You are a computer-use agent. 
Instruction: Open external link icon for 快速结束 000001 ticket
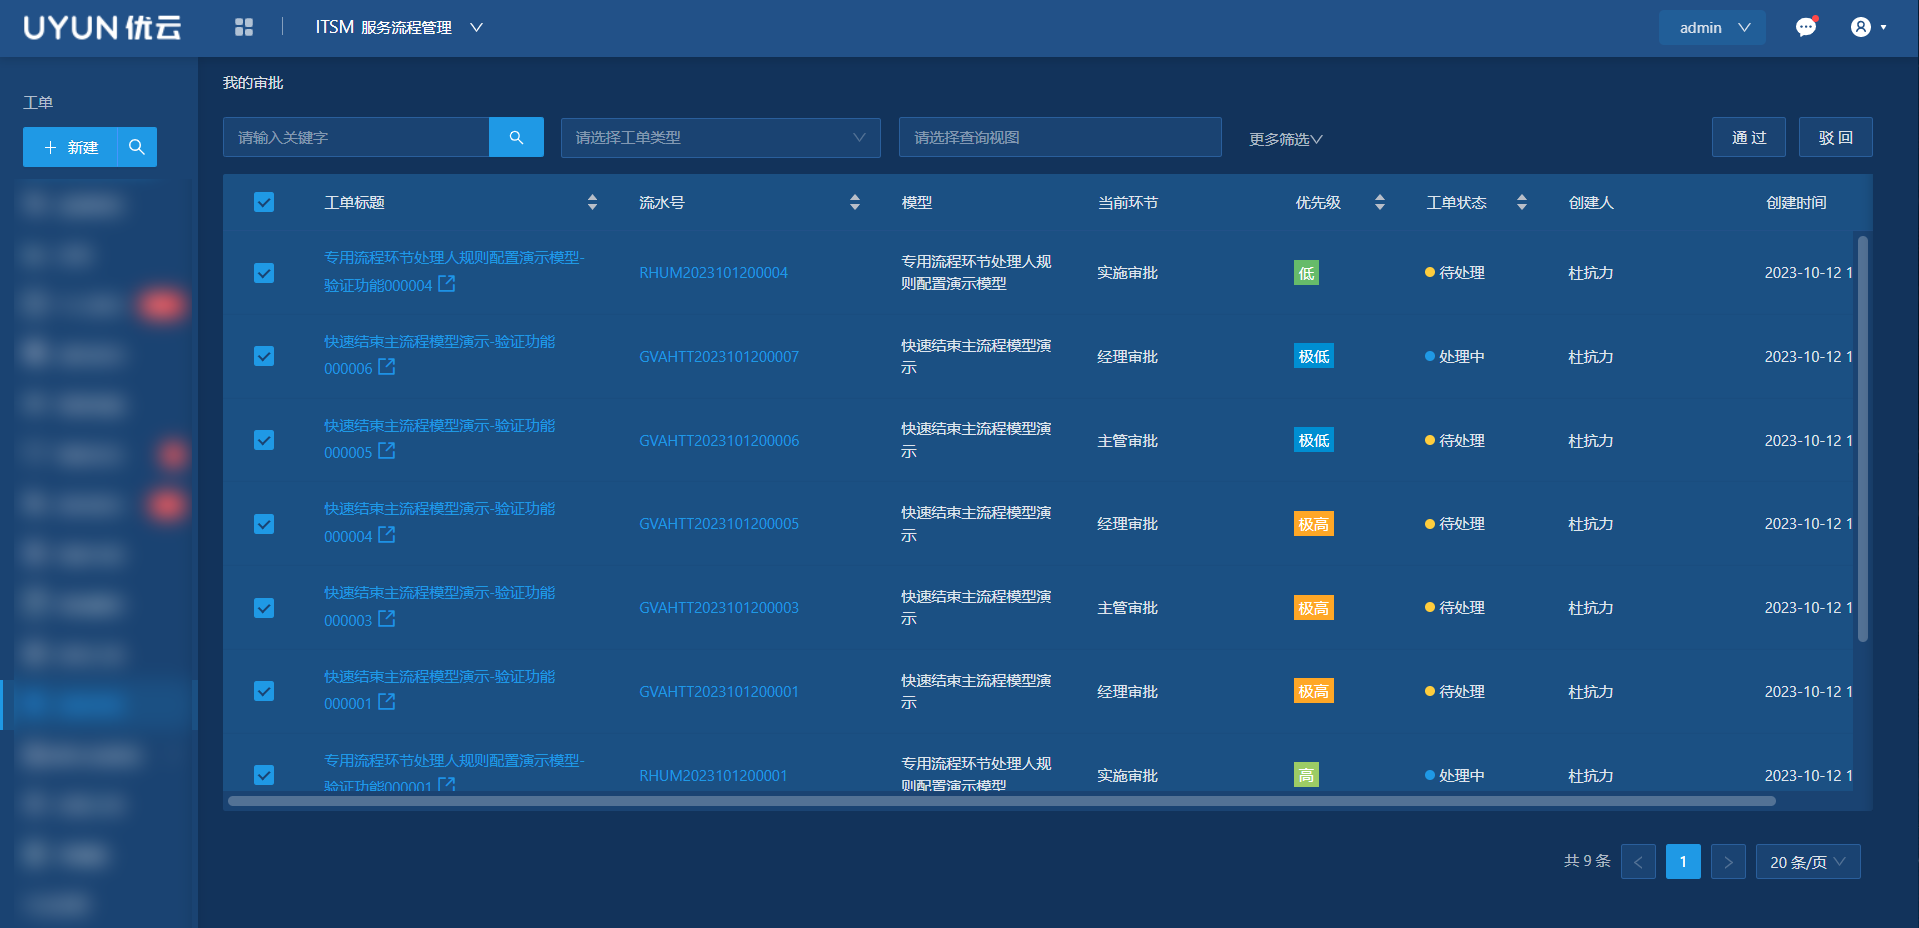387,702
